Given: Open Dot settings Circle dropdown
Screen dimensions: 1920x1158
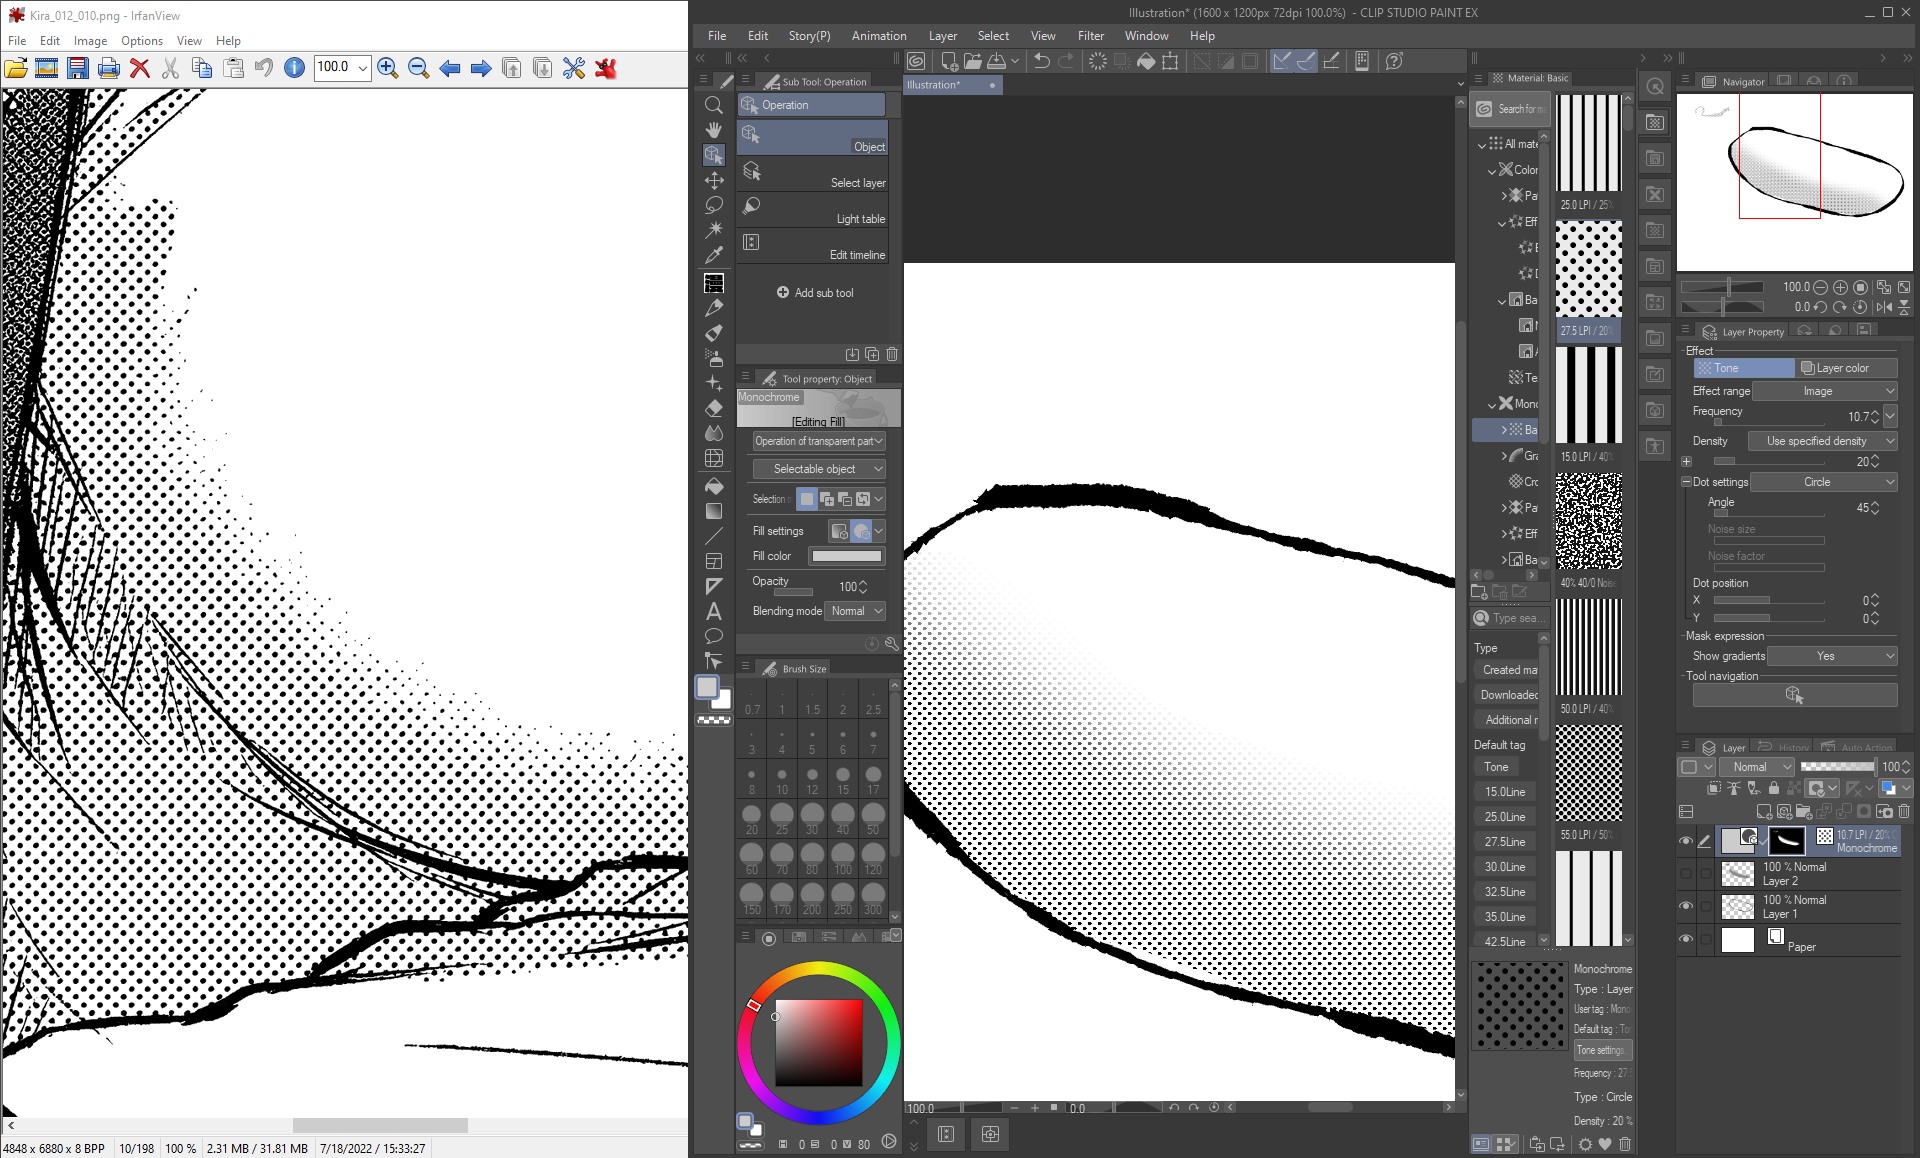Looking at the screenshot, I should tap(1824, 482).
